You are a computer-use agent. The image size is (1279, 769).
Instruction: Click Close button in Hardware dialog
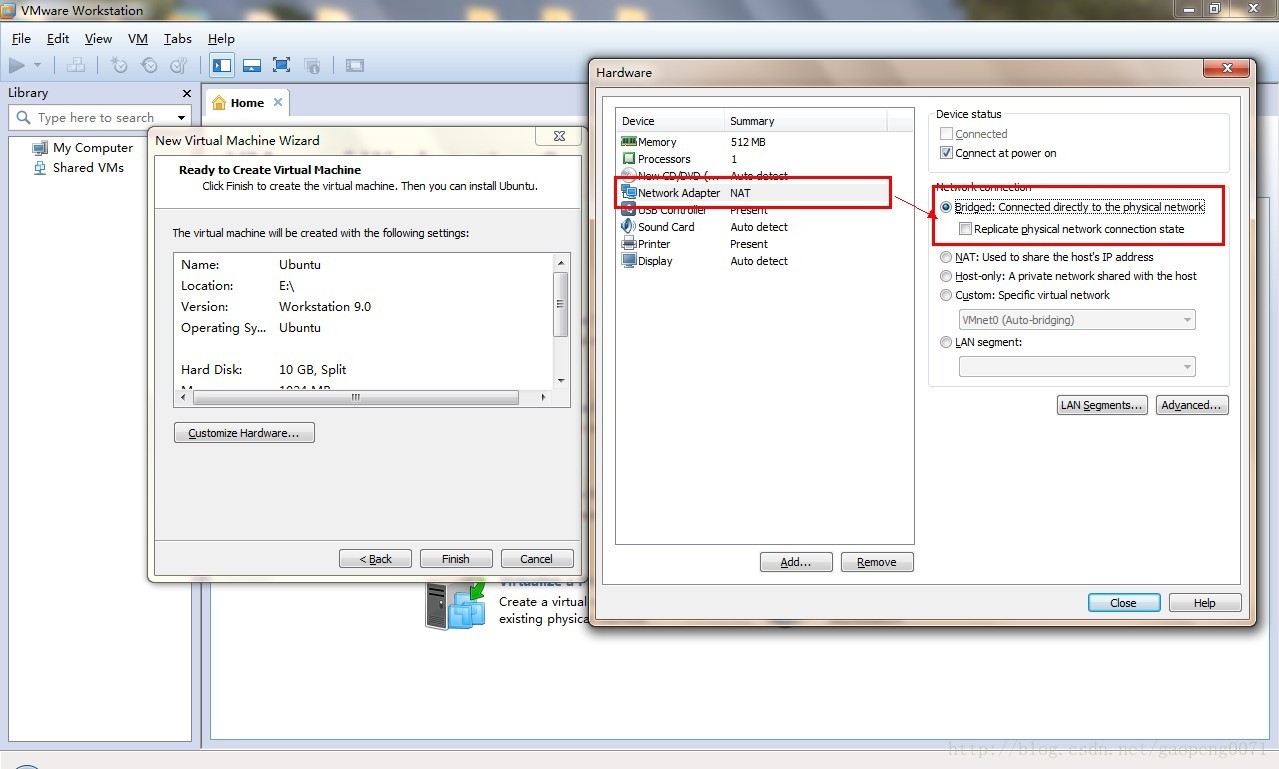pos(1124,603)
